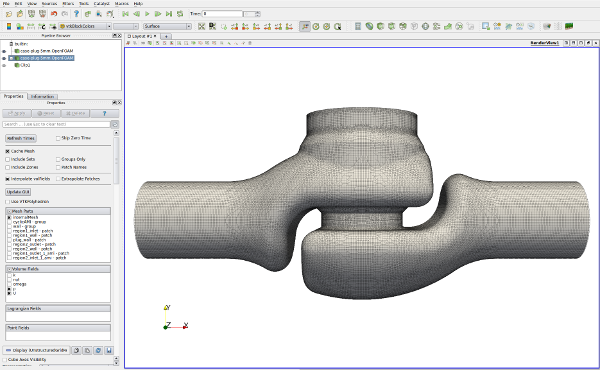Enable Groups Only checkbox
This screenshot has height=370, width=600.
point(58,160)
